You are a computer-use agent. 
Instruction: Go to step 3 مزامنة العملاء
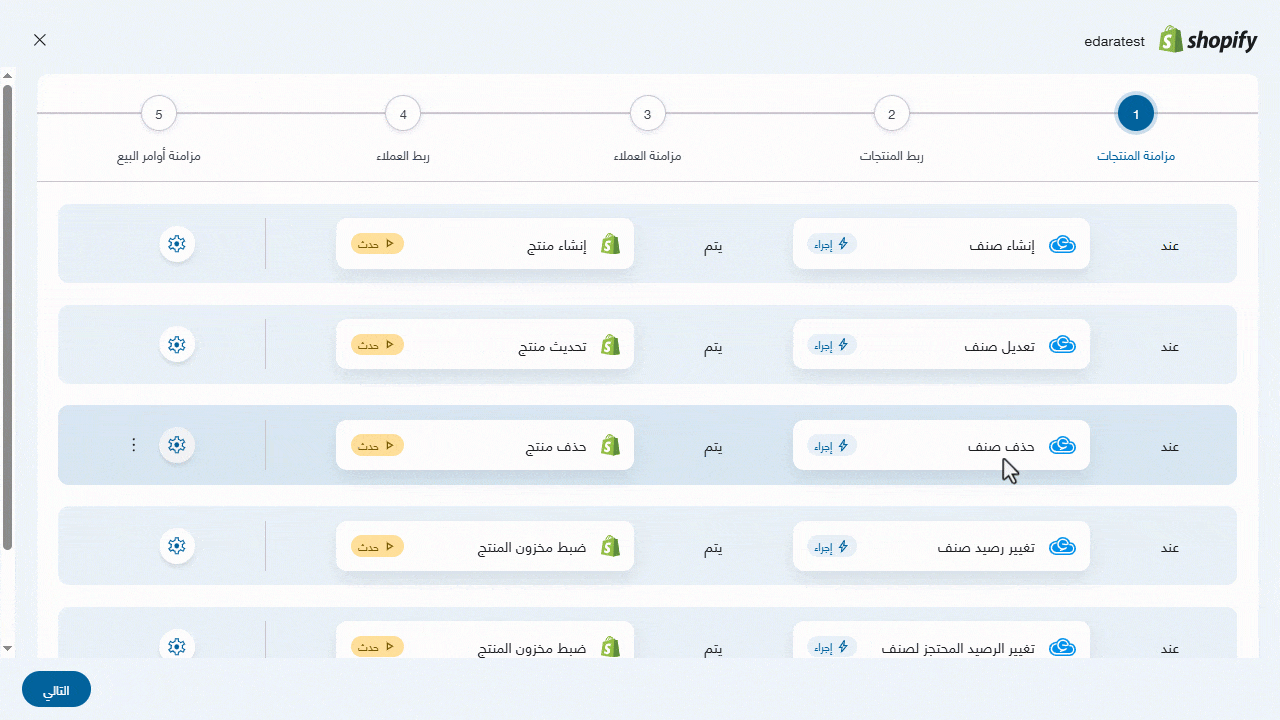[x=648, y=114]
